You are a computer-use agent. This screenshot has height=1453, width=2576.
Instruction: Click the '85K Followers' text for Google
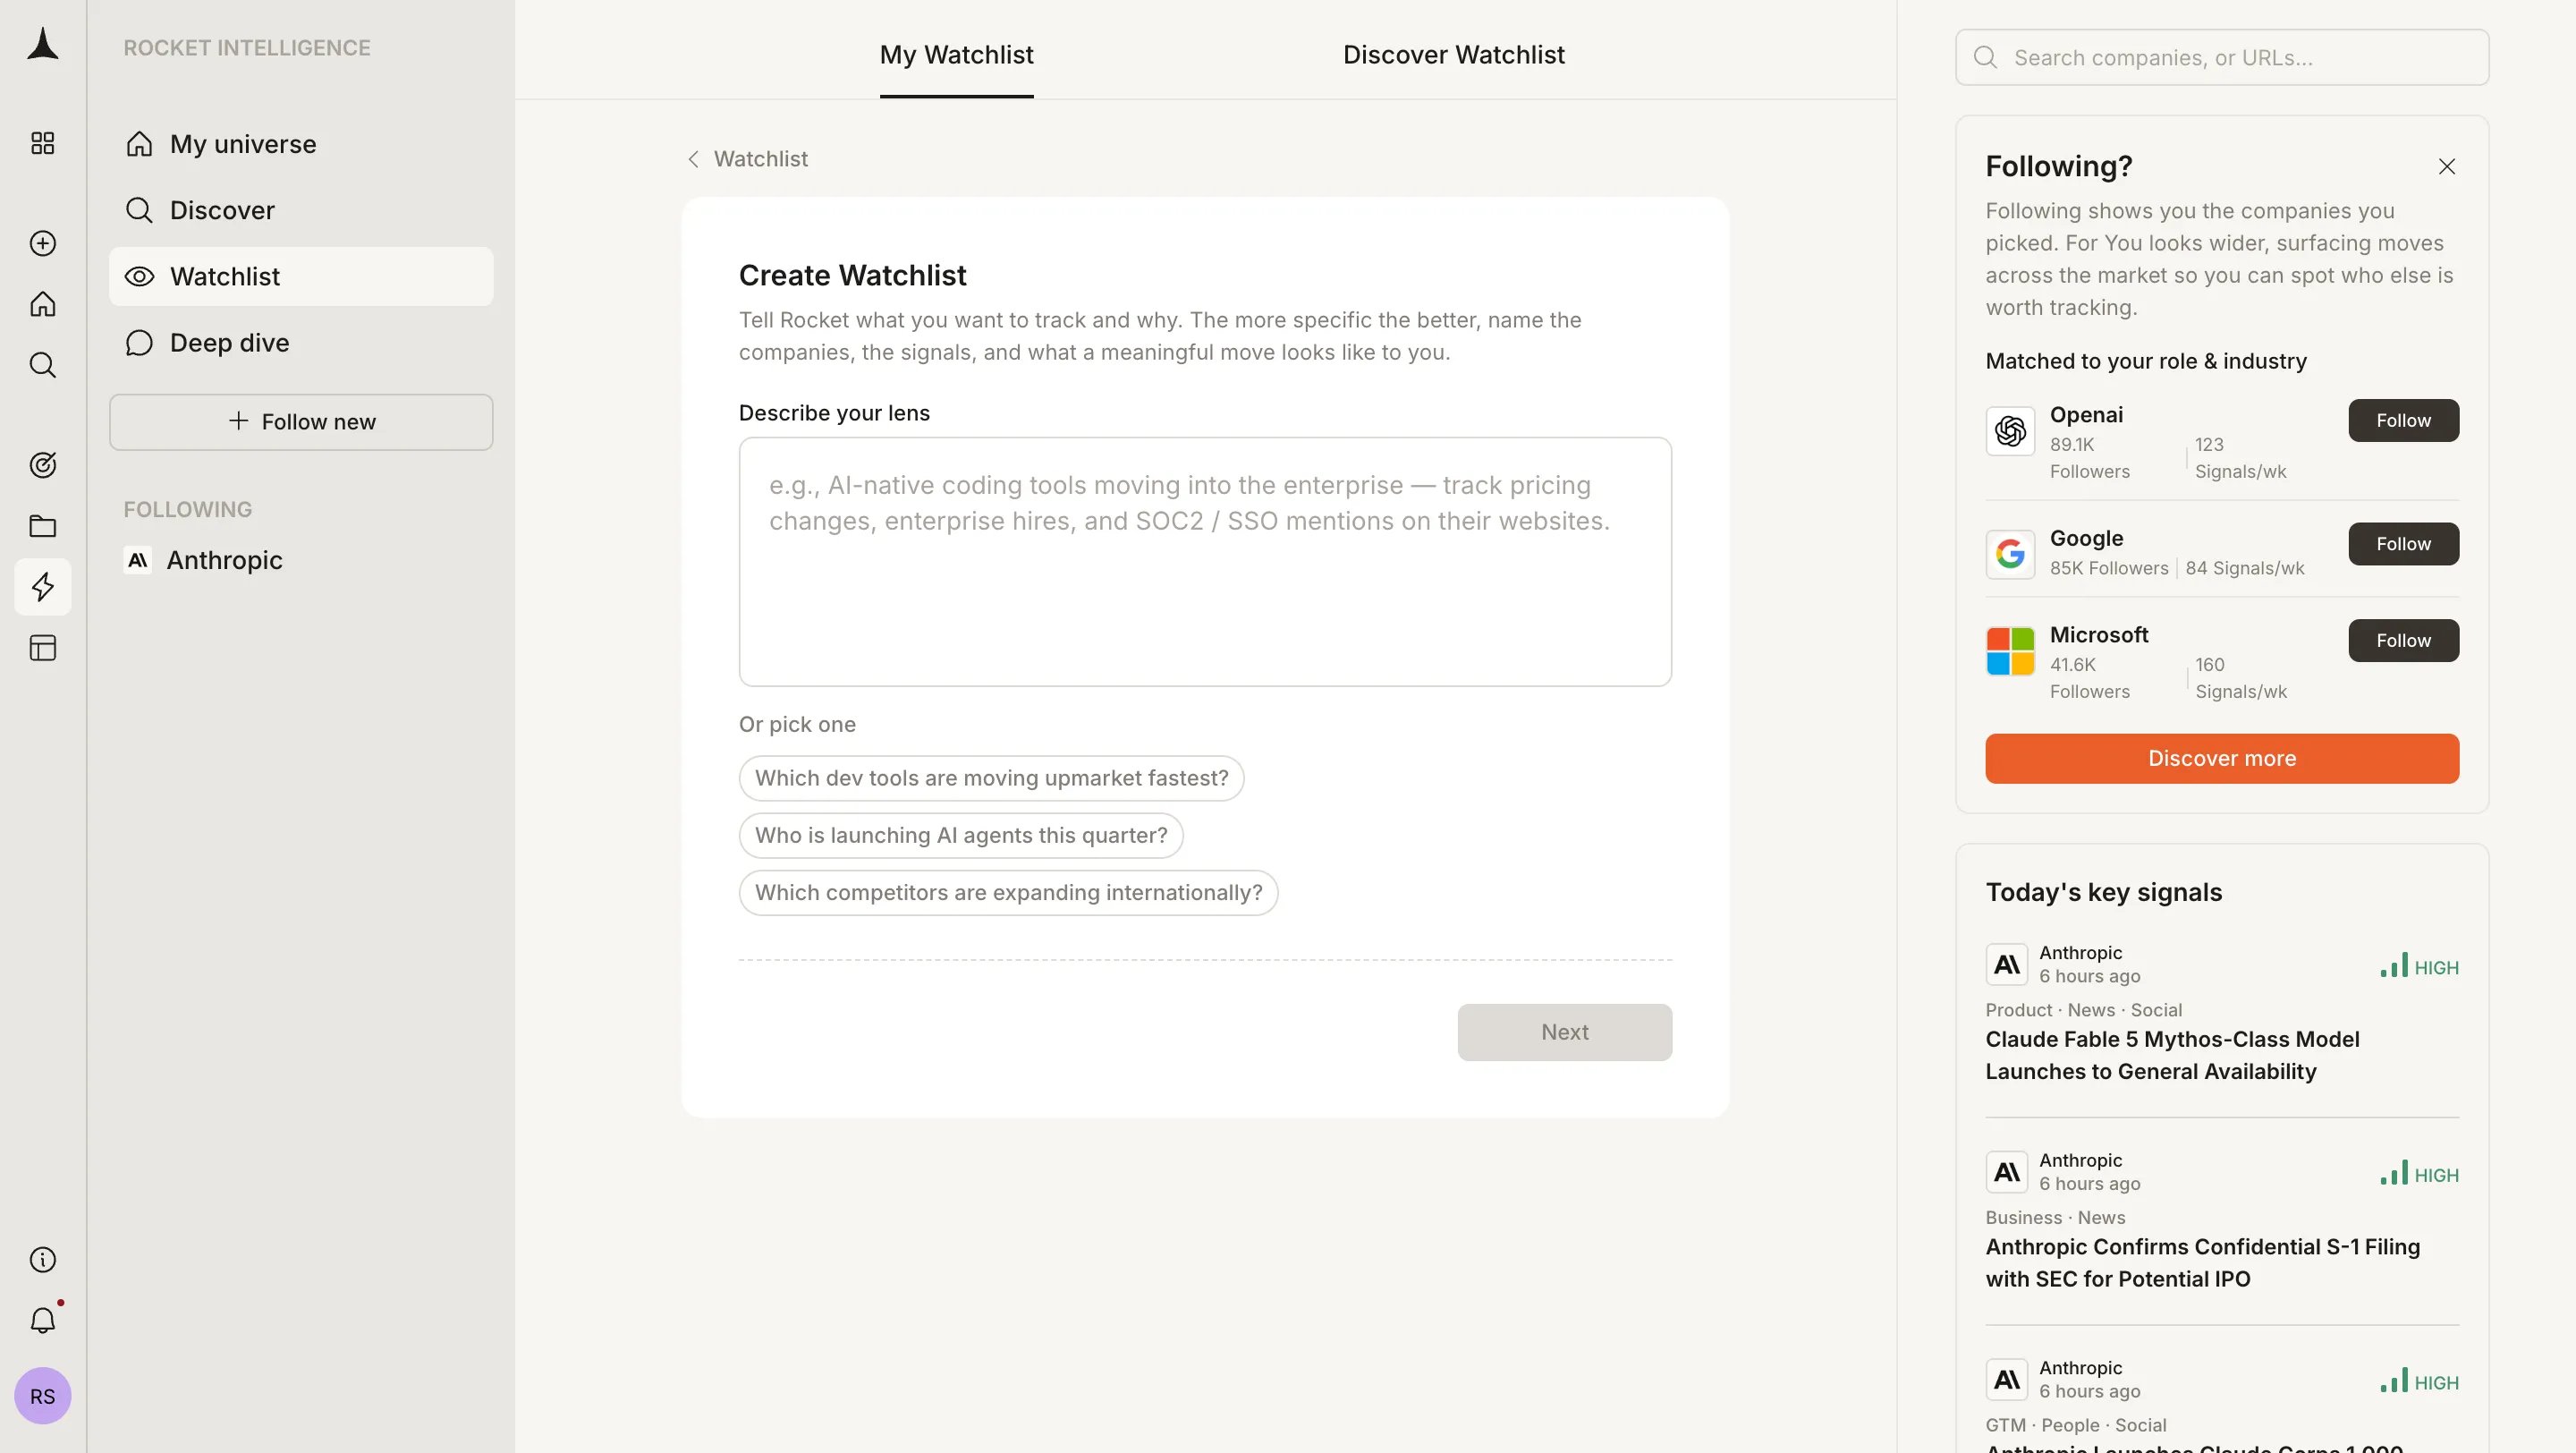(2108, 569)
